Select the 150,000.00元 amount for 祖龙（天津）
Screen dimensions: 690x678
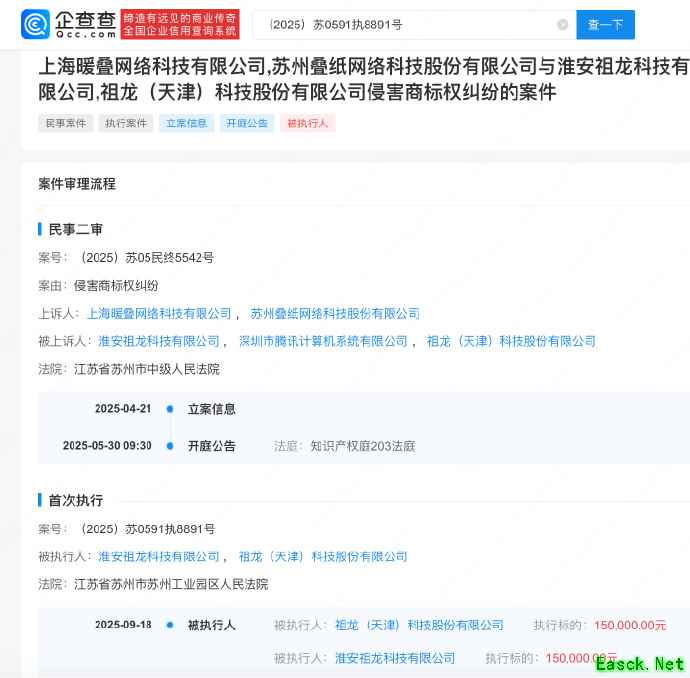[x=630, y=625]
